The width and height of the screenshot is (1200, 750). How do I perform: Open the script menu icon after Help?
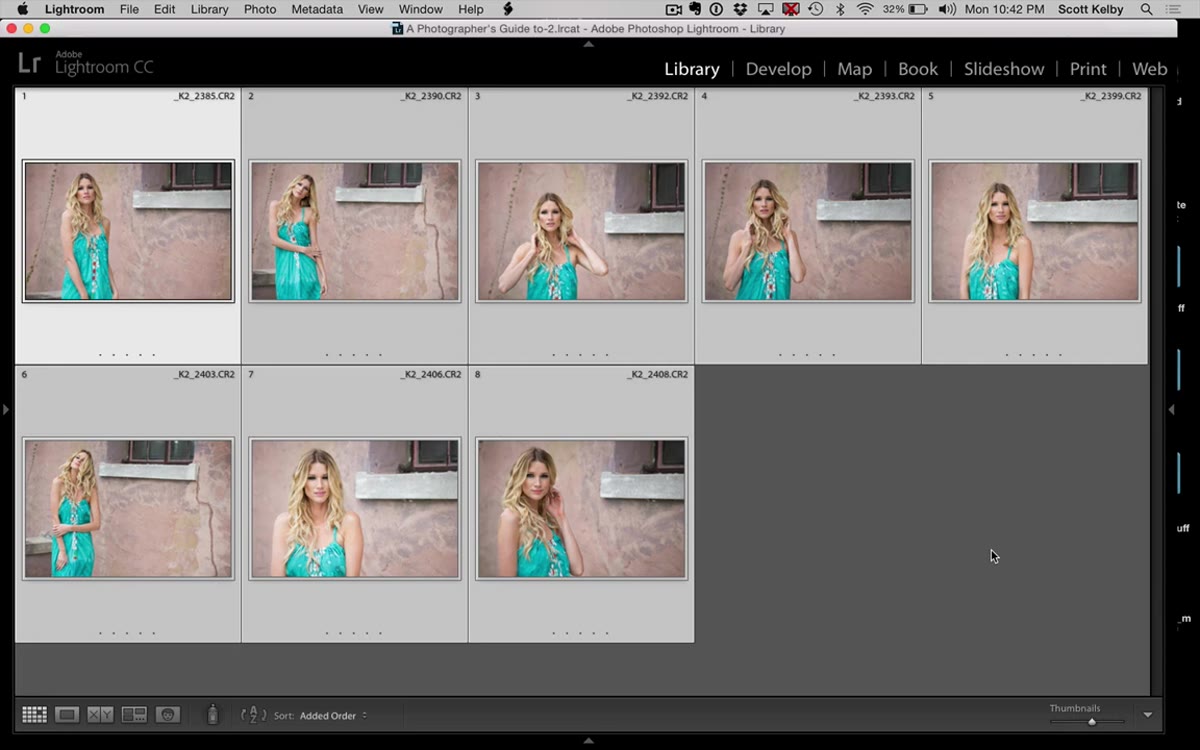[508, 9]
